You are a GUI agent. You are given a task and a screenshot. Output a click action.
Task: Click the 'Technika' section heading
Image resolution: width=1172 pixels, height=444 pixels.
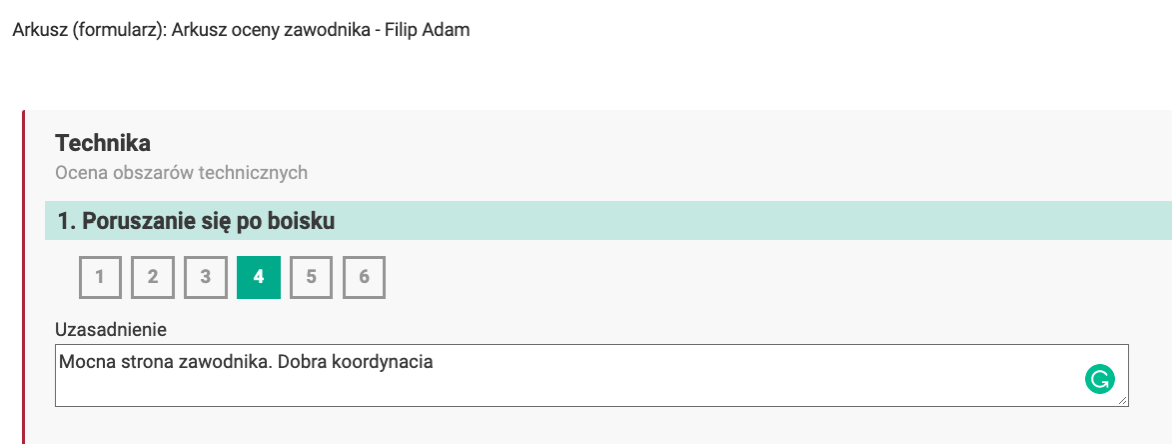tap(103, 143)
